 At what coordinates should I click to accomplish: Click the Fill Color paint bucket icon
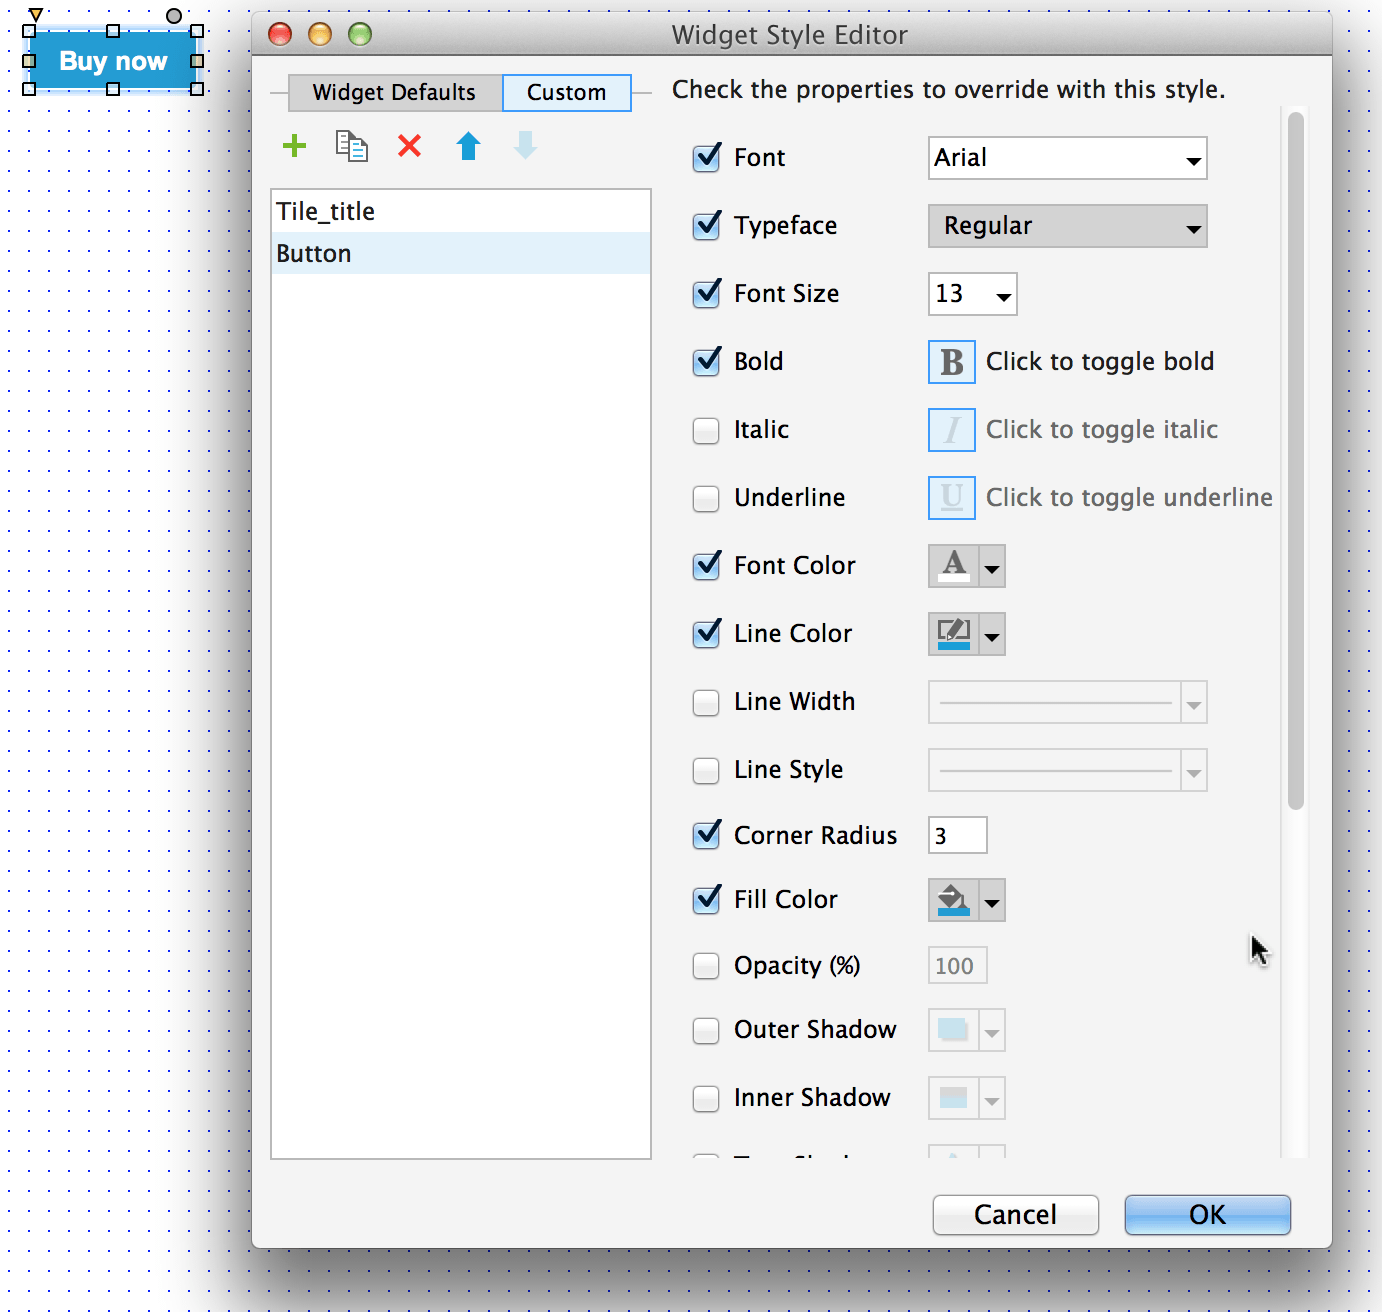(954, 900)
